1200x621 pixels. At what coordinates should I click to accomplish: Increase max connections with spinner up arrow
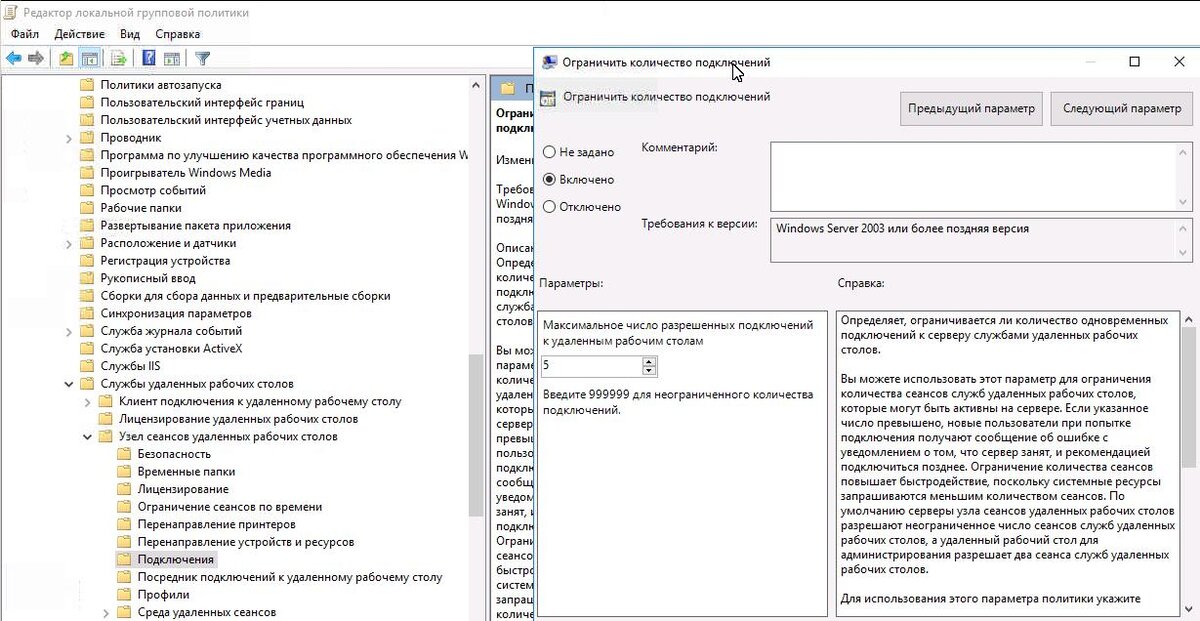(x=649, y=362)
